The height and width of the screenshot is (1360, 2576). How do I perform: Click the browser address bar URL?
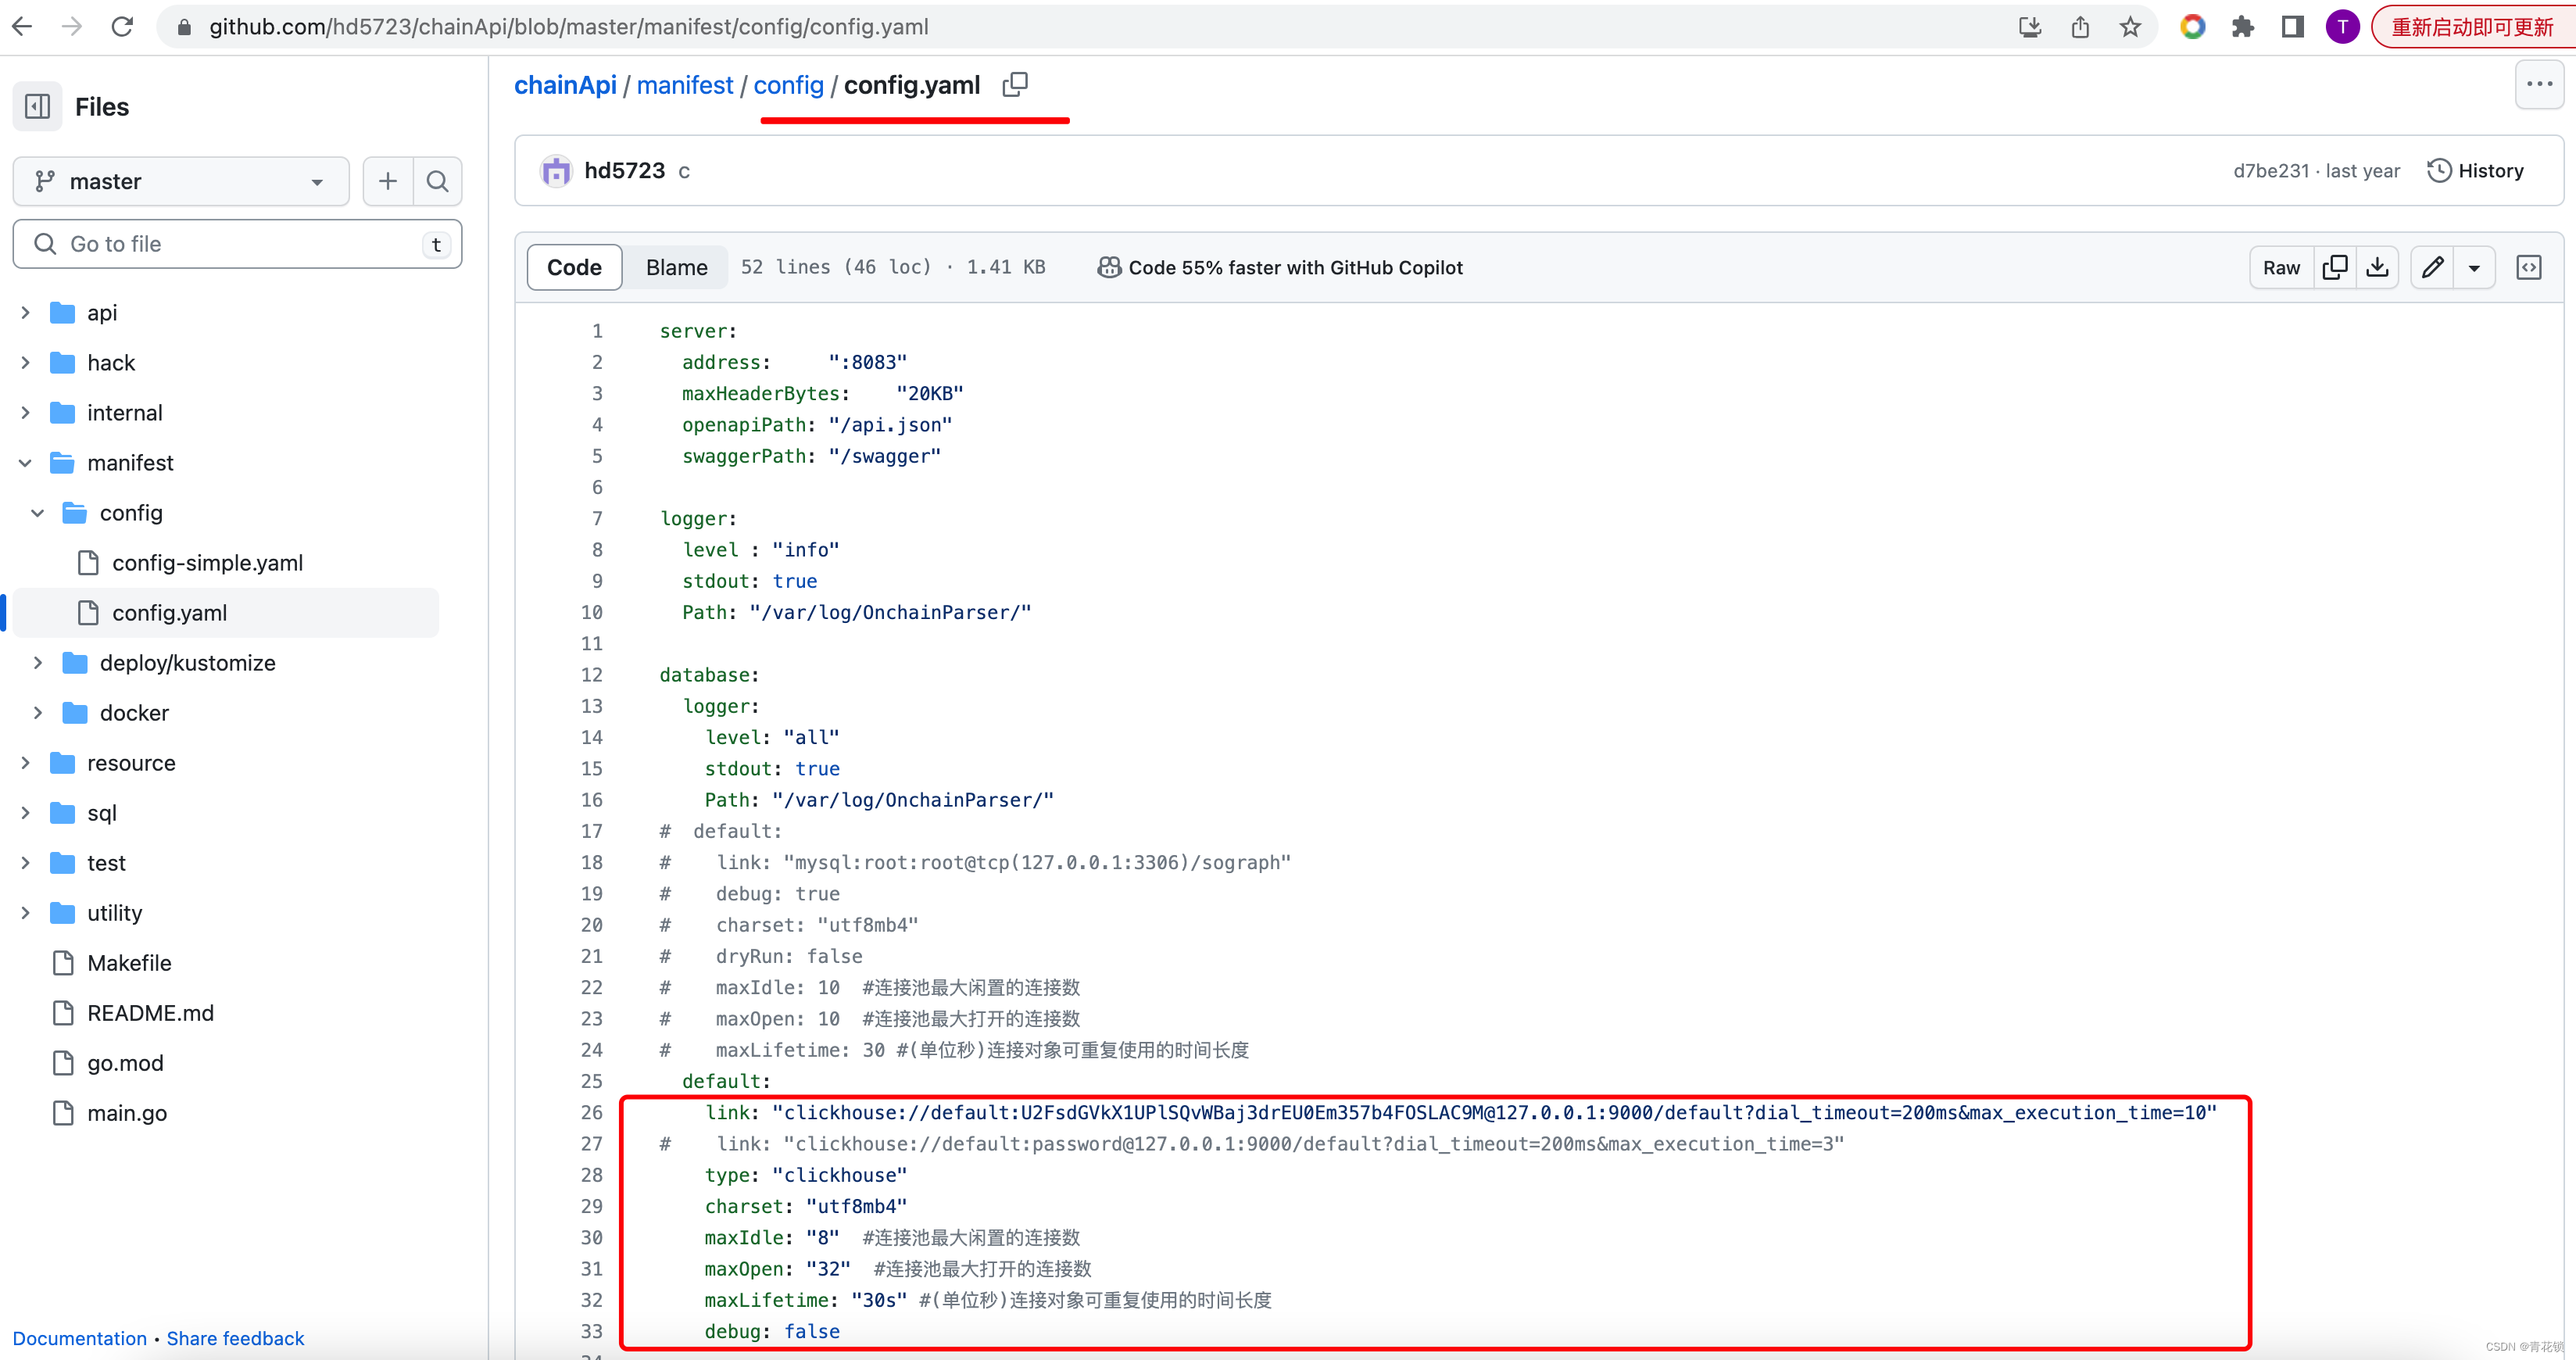tap(569, 27)
